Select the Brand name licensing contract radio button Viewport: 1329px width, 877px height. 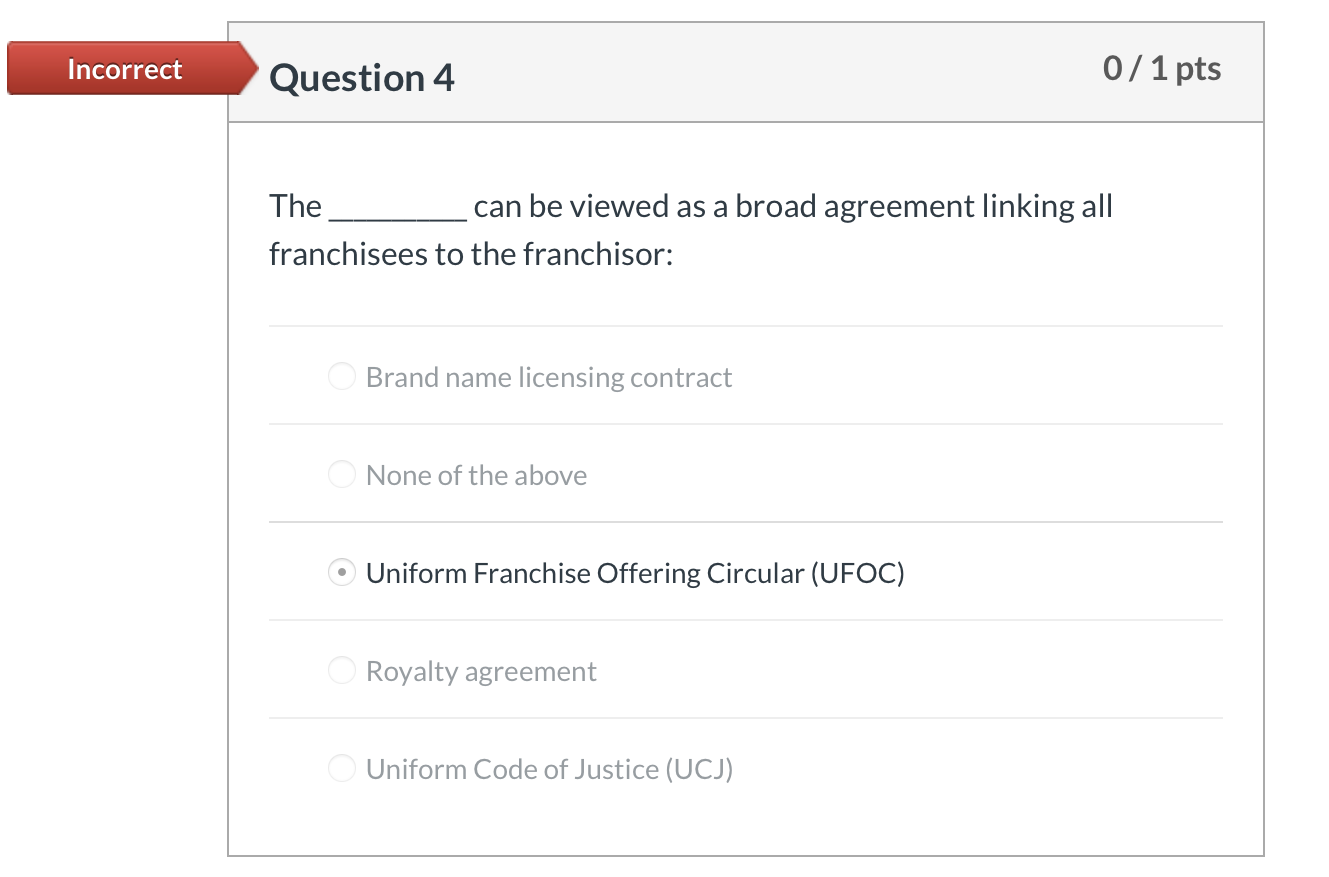[342, 376]
